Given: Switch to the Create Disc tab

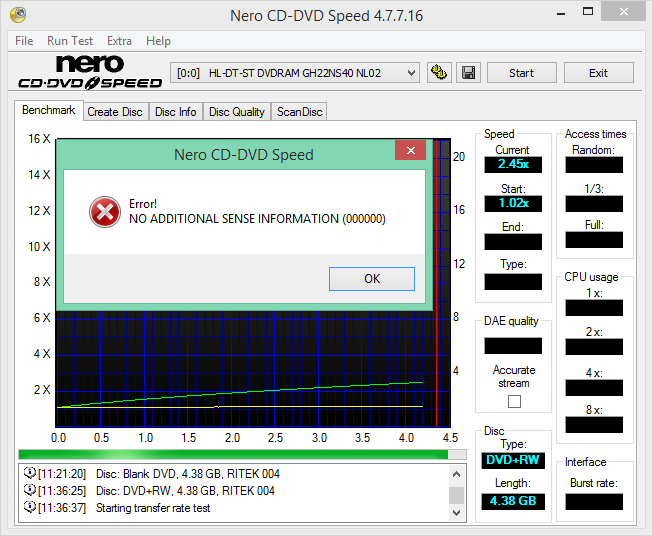Looking at the screenshot, I should [115, 112].
